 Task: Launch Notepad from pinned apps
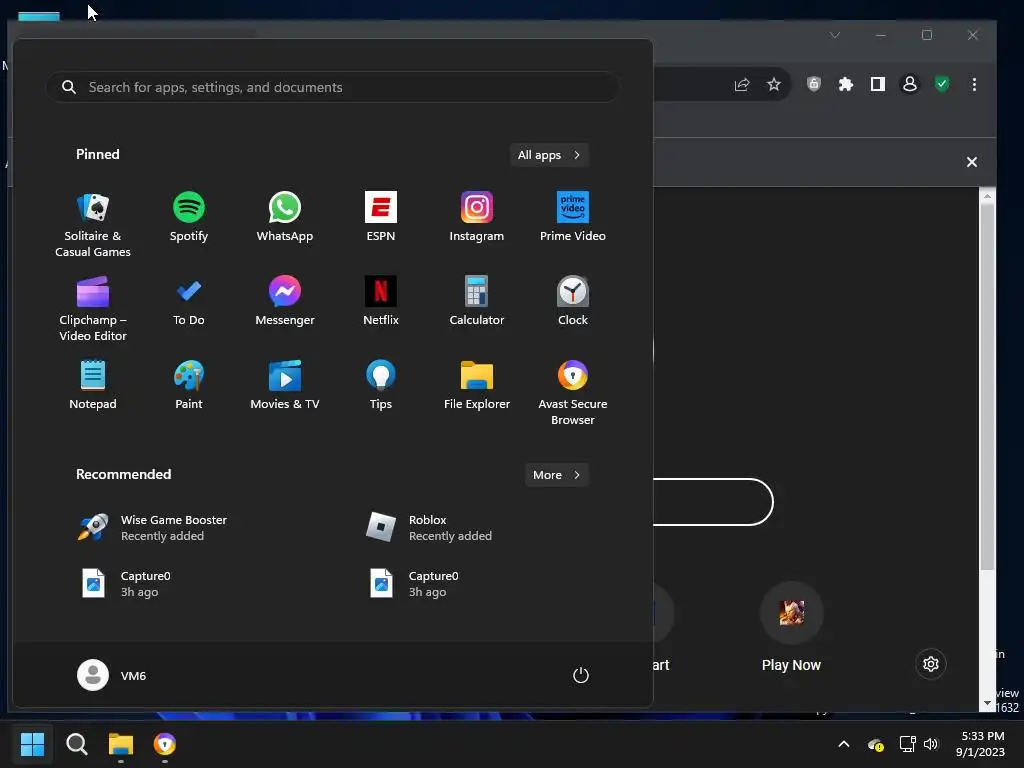click(93, 385)
